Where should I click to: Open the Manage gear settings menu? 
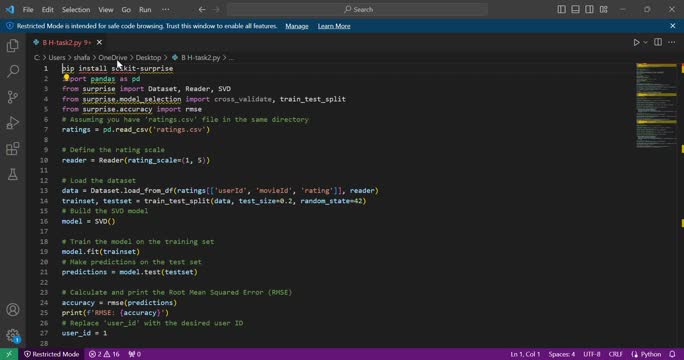pyautogui.click(x=13, y=336)
